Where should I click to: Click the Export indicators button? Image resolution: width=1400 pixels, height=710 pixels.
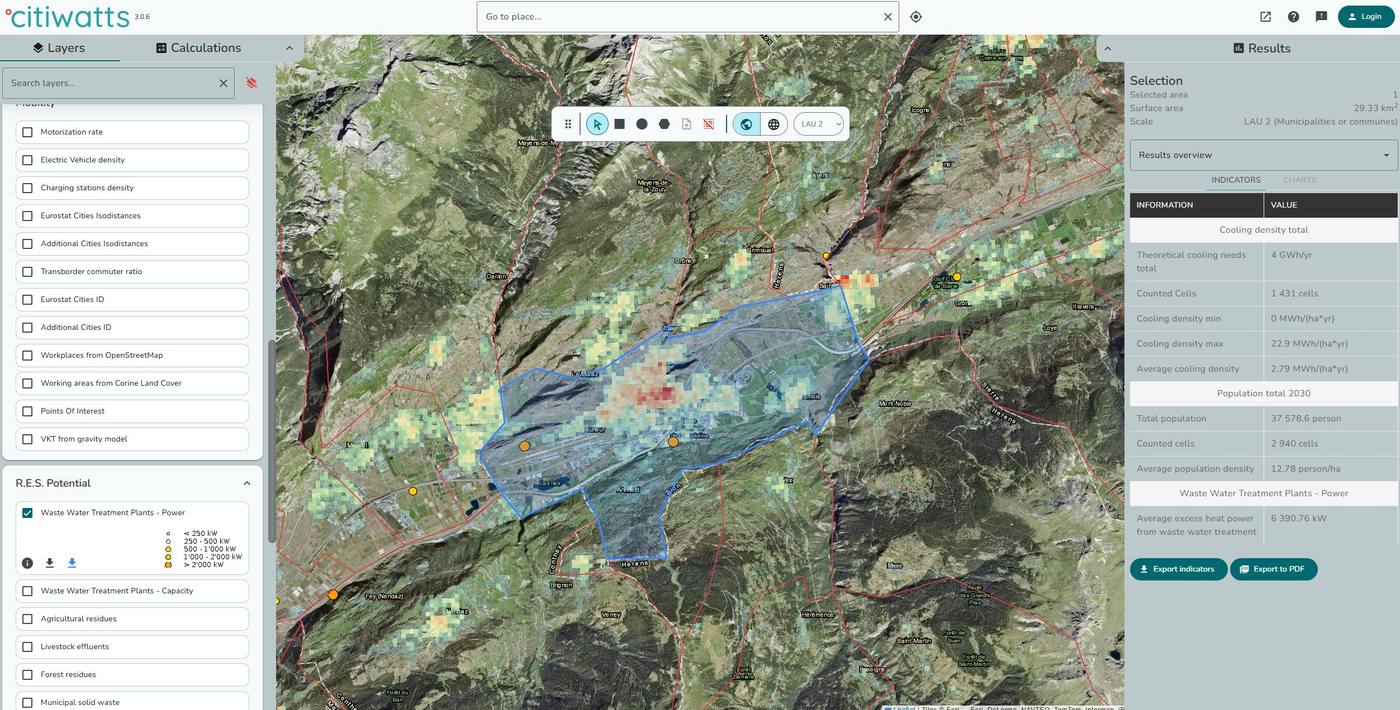click(x=1178, y=569)
